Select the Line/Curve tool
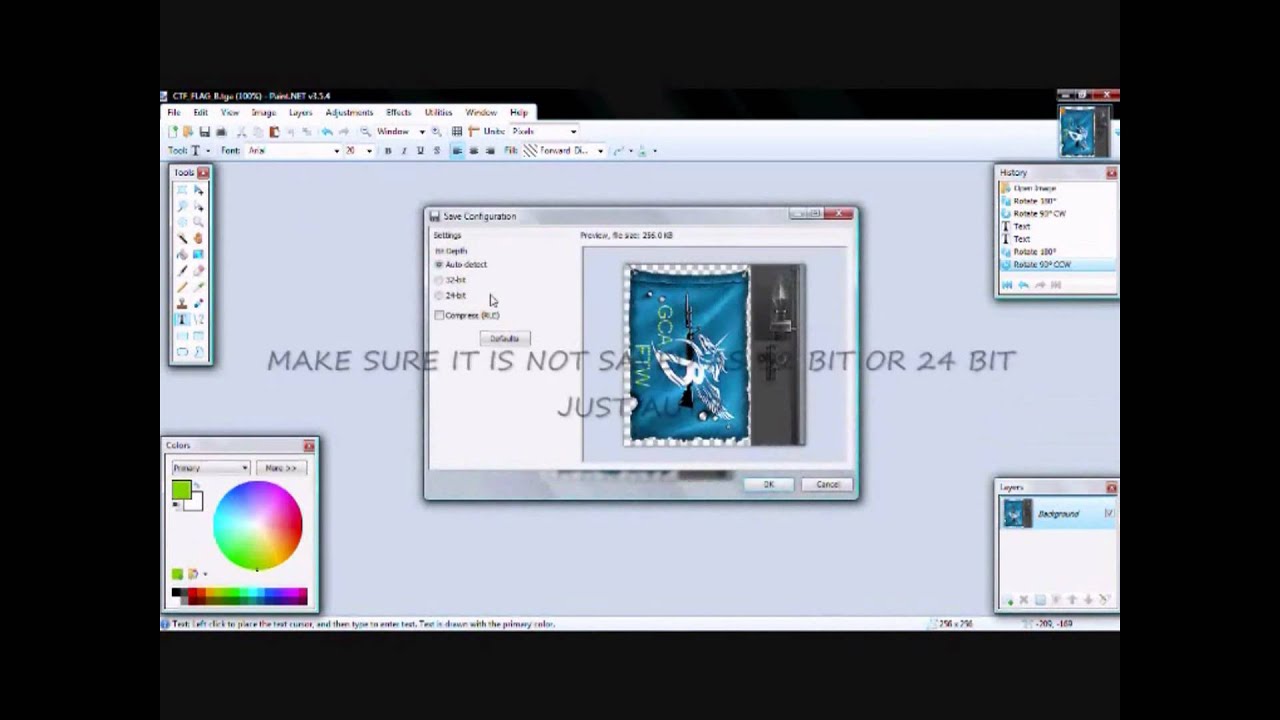 pyautogui.click(x=198, y=319)
